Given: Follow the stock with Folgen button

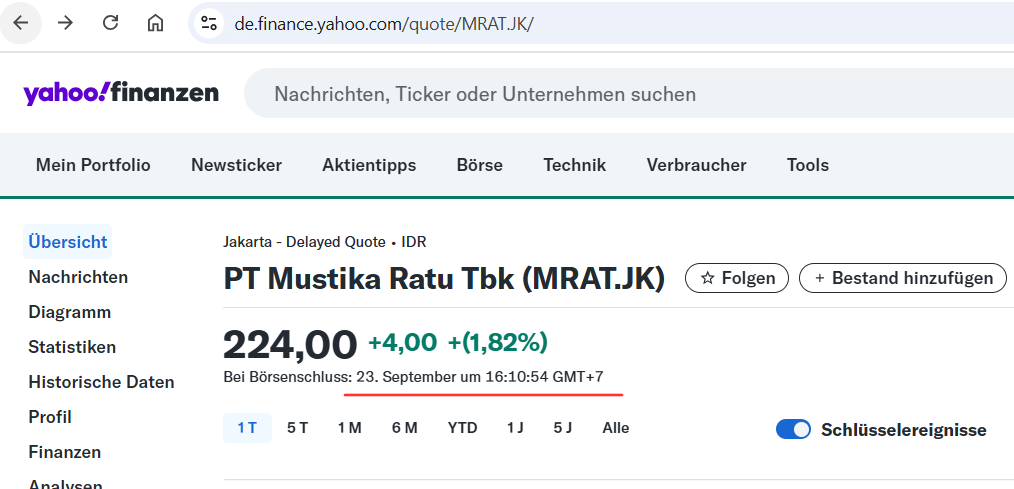Looking at the screenshot, I should 736,278.
